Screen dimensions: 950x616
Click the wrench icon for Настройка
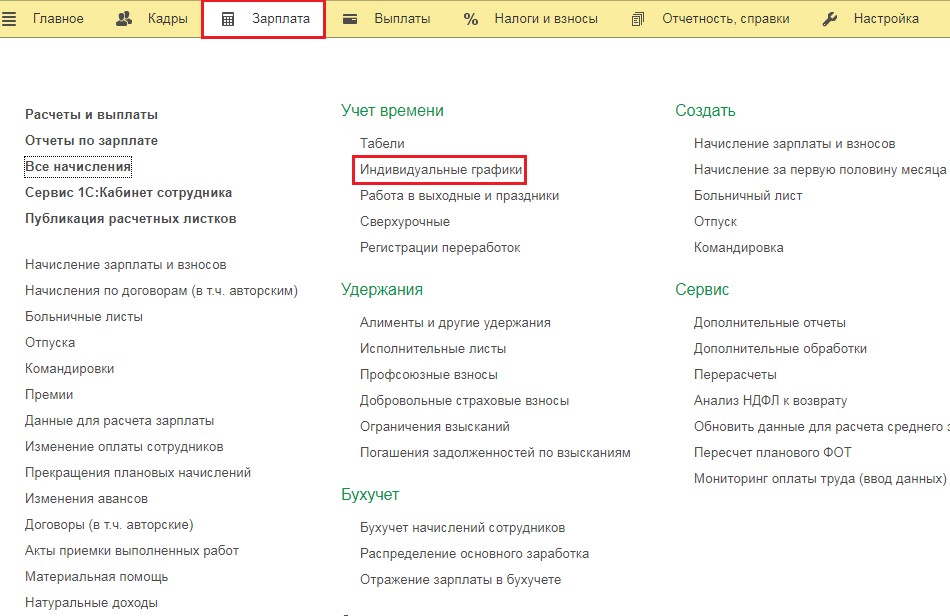coord(829,19)
